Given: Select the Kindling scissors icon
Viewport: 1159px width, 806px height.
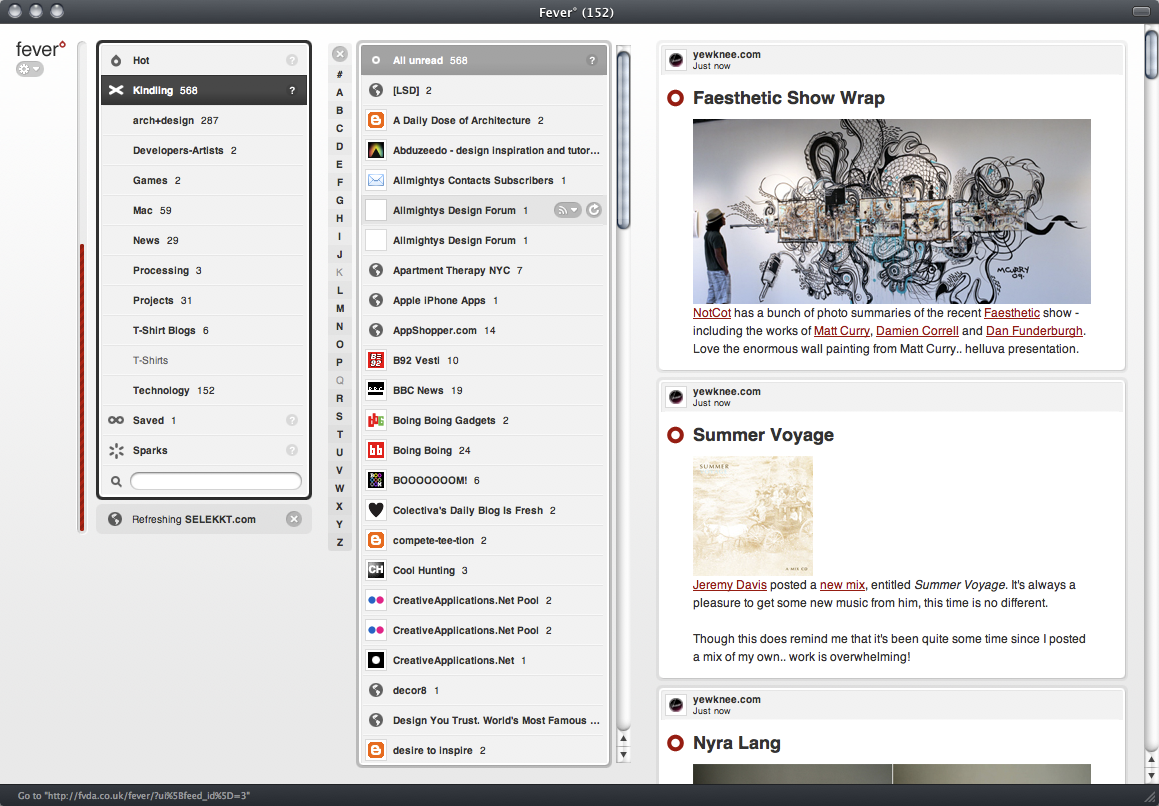Looking at the screenshot, I should coord(115,90).
